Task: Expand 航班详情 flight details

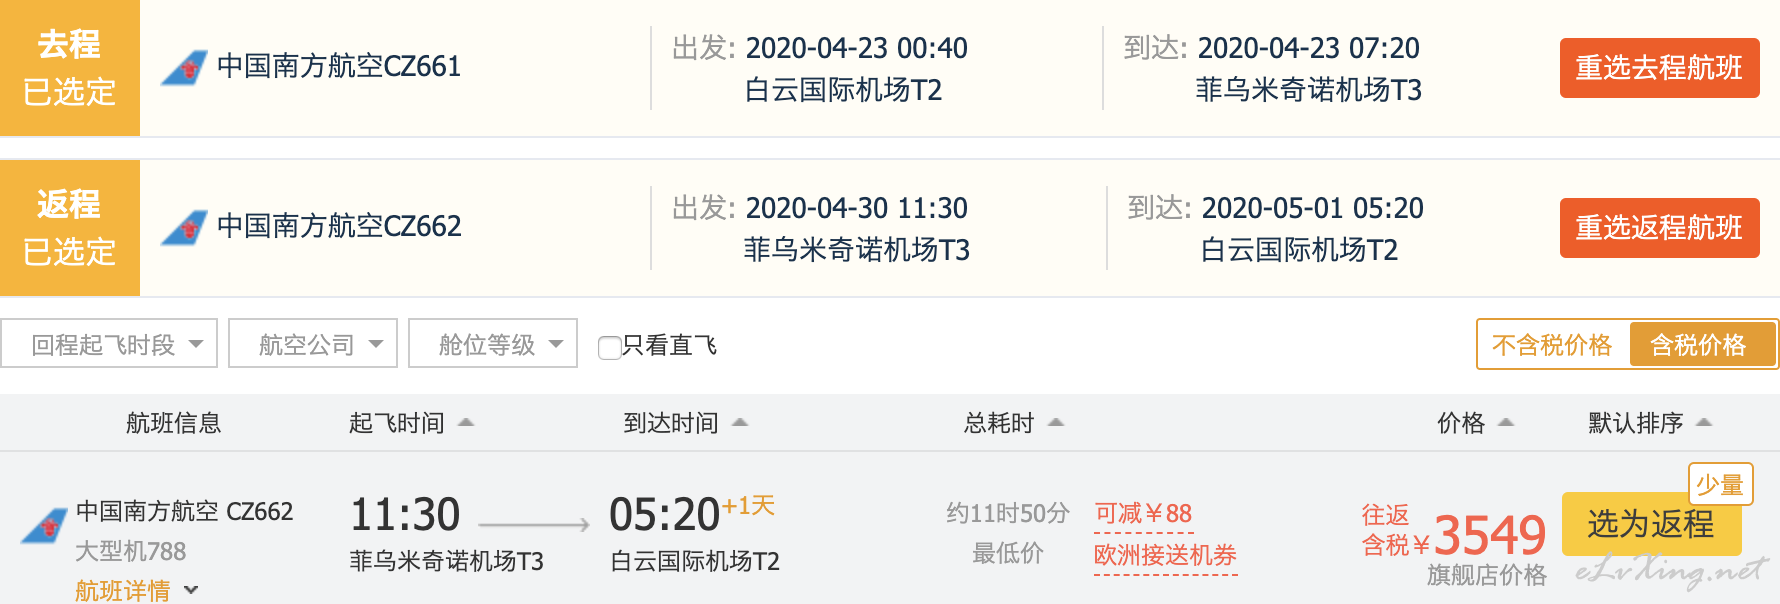Action: pos(137,590)
